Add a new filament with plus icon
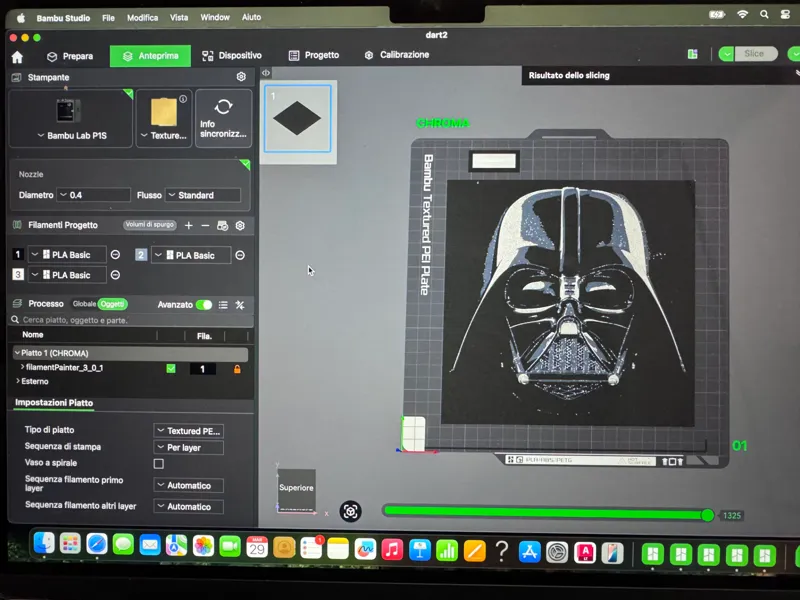The height and width of the screenshot is (600, 800). (189, 226)
